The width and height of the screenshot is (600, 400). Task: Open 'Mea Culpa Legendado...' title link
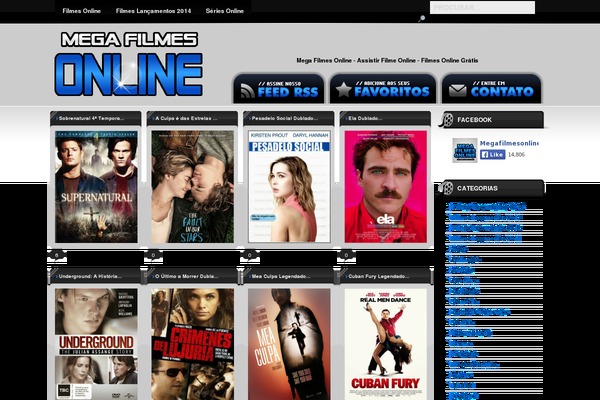(281, 276)
